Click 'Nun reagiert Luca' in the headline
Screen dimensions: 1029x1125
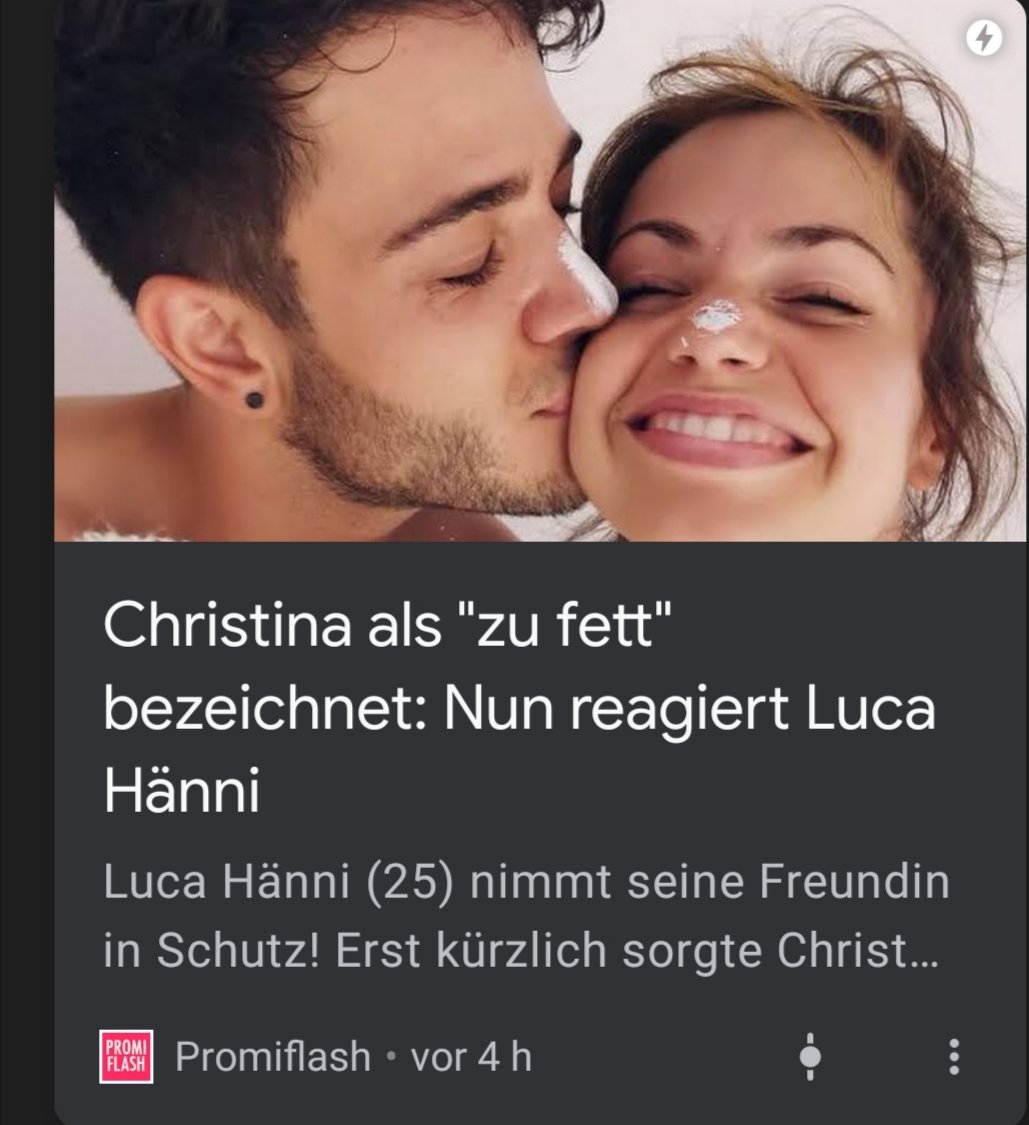coord(690,707)
